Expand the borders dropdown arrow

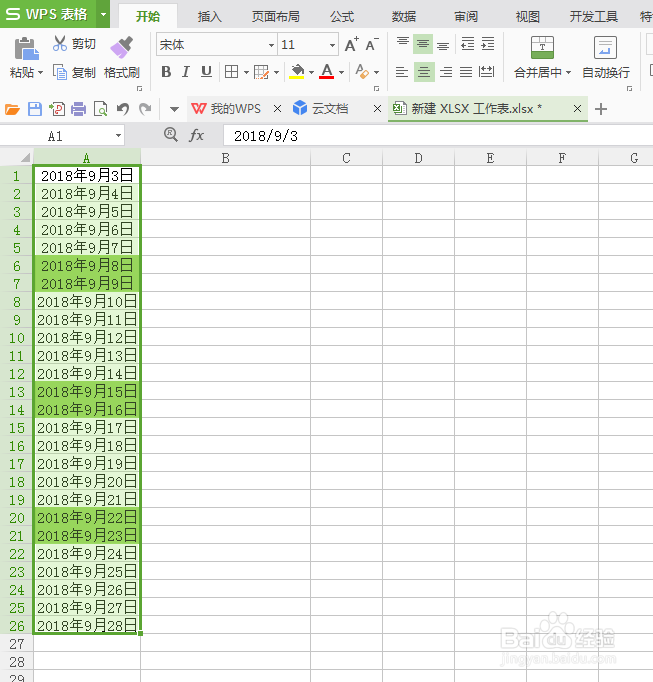246,73
